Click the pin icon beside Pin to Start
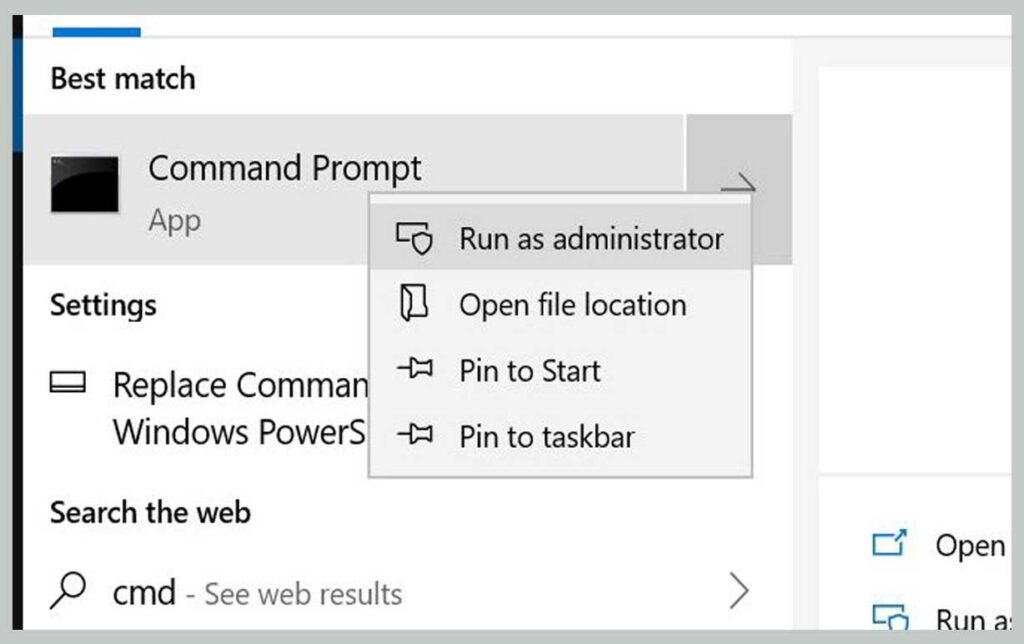 (420, 371)
